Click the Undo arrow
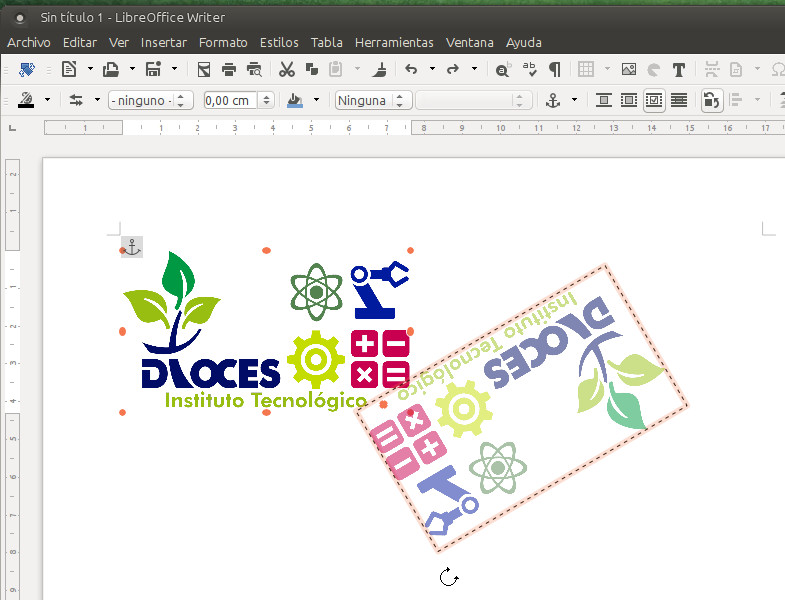The image size is (785, 600). 411,69
